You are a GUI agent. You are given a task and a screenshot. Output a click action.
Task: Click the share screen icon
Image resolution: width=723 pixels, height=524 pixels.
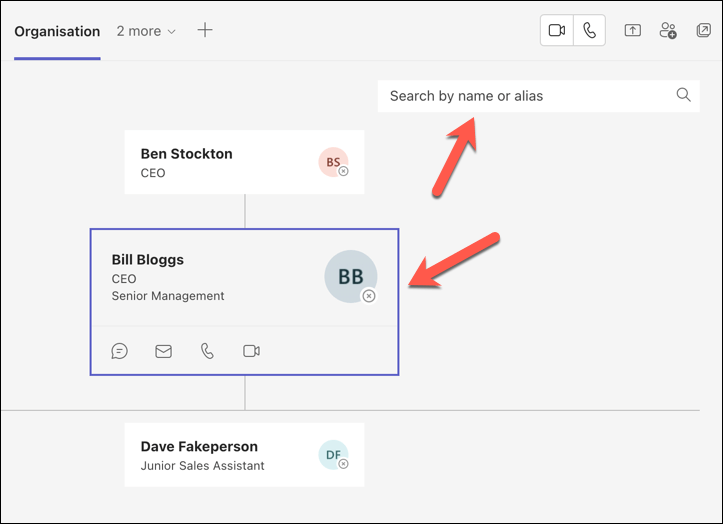633,30
